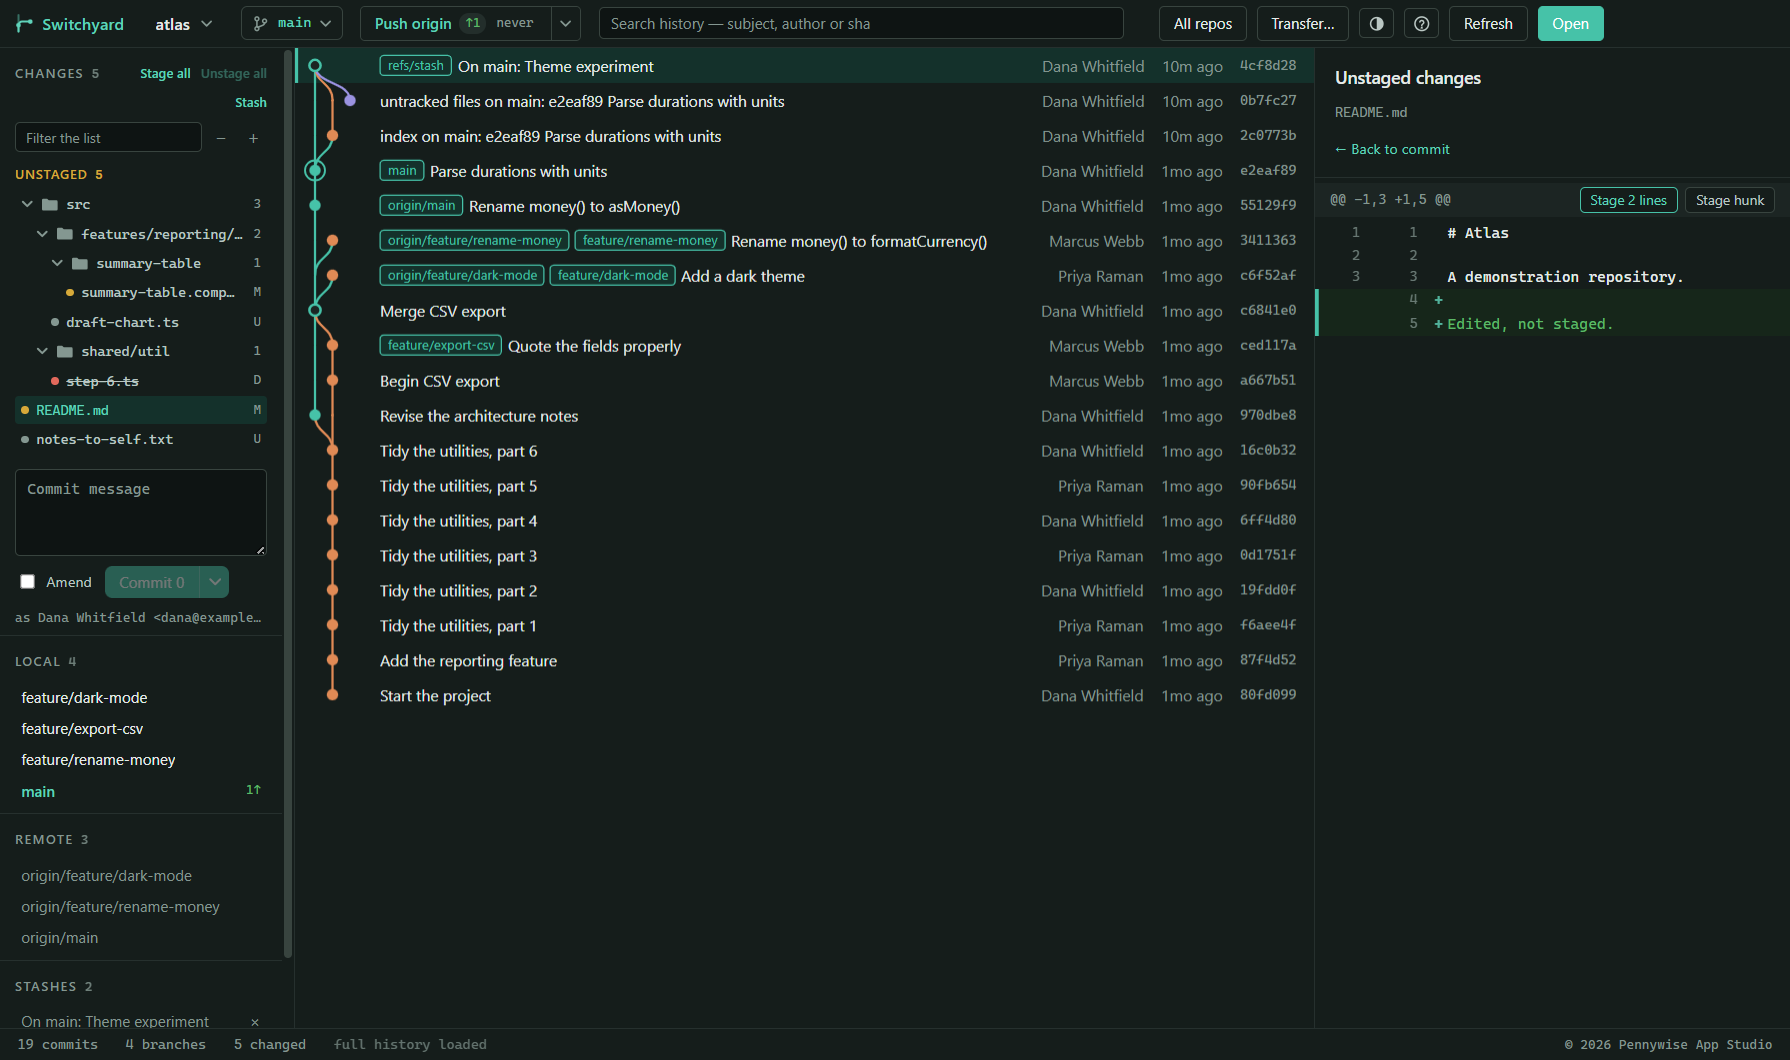Click into the Commit message box
1790x1060 pixels.
point(141,512)
